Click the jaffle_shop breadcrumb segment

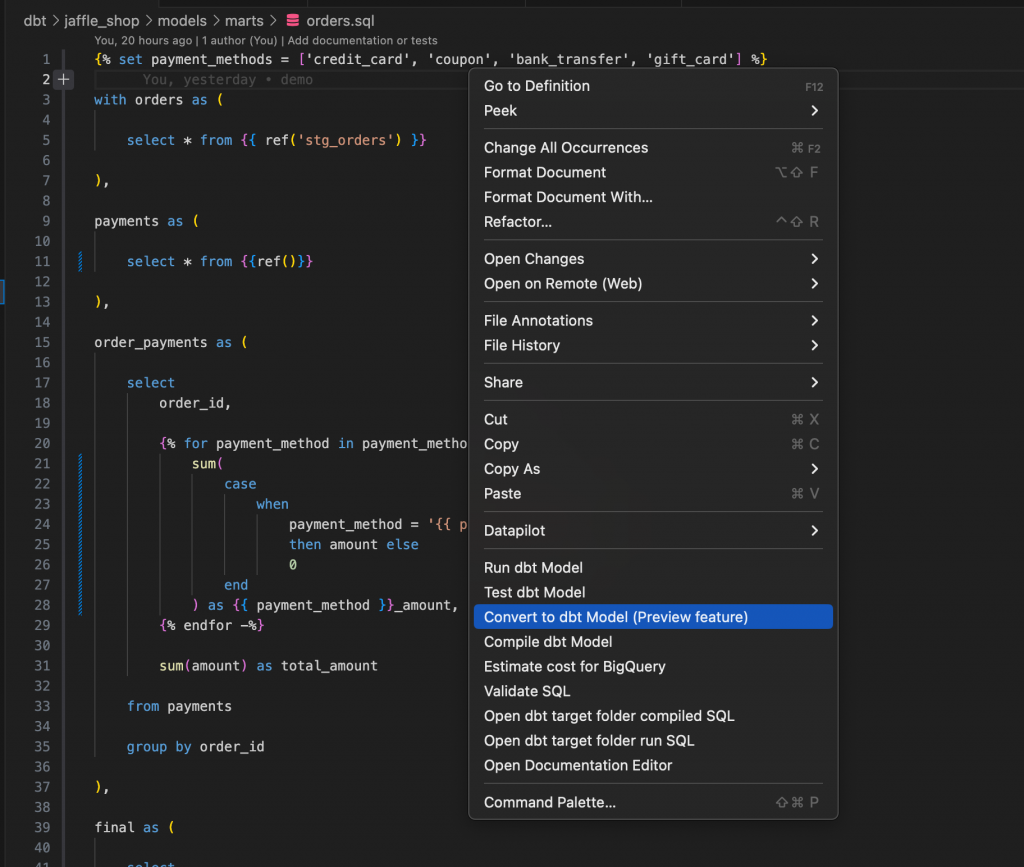click(102, 21)
